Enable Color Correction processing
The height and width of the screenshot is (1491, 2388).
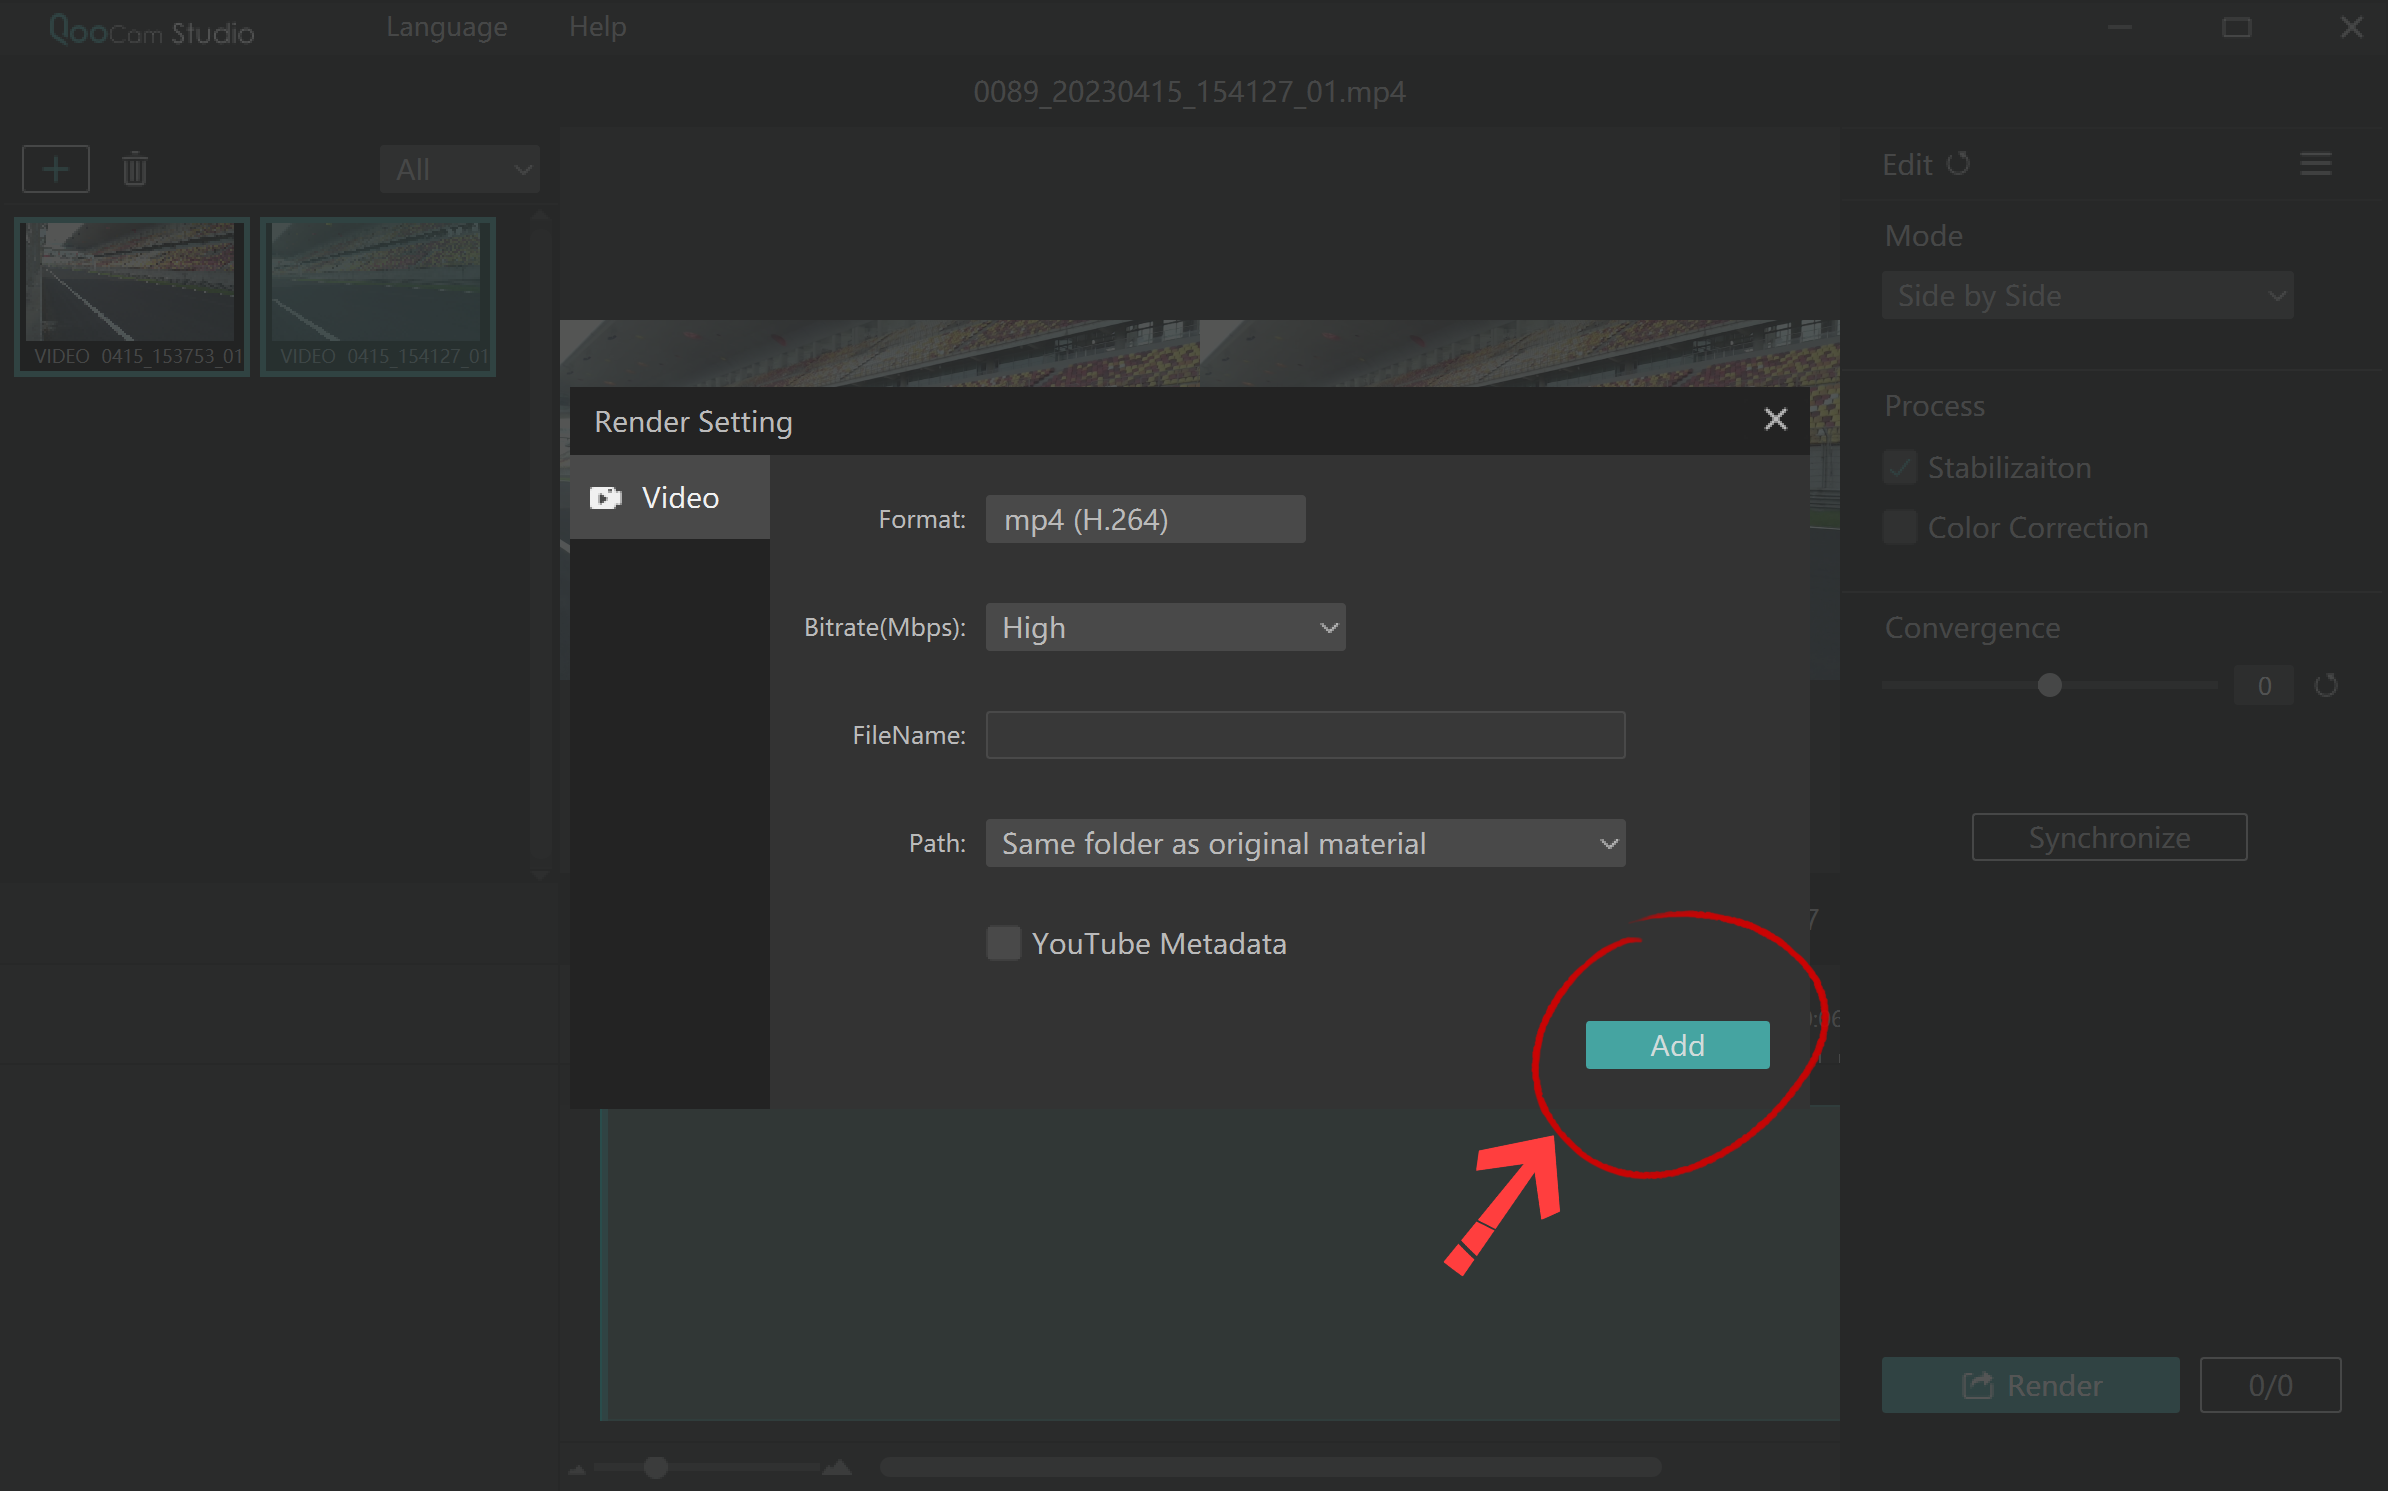point(1899,527)
